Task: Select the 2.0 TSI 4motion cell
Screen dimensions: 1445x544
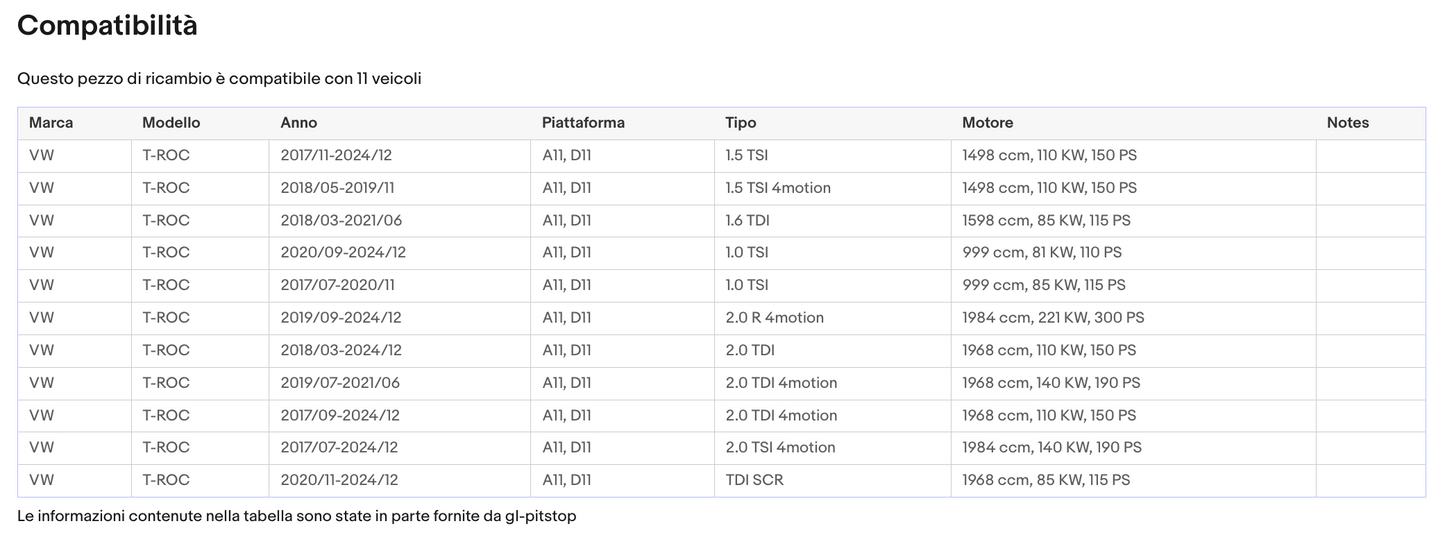Action: (x=780, y=448)
